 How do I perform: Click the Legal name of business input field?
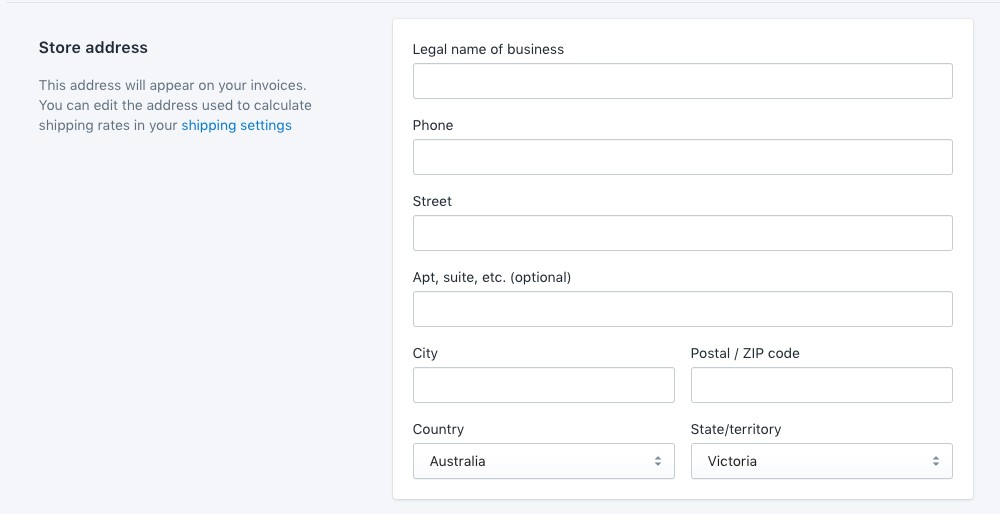coord(682,81)
